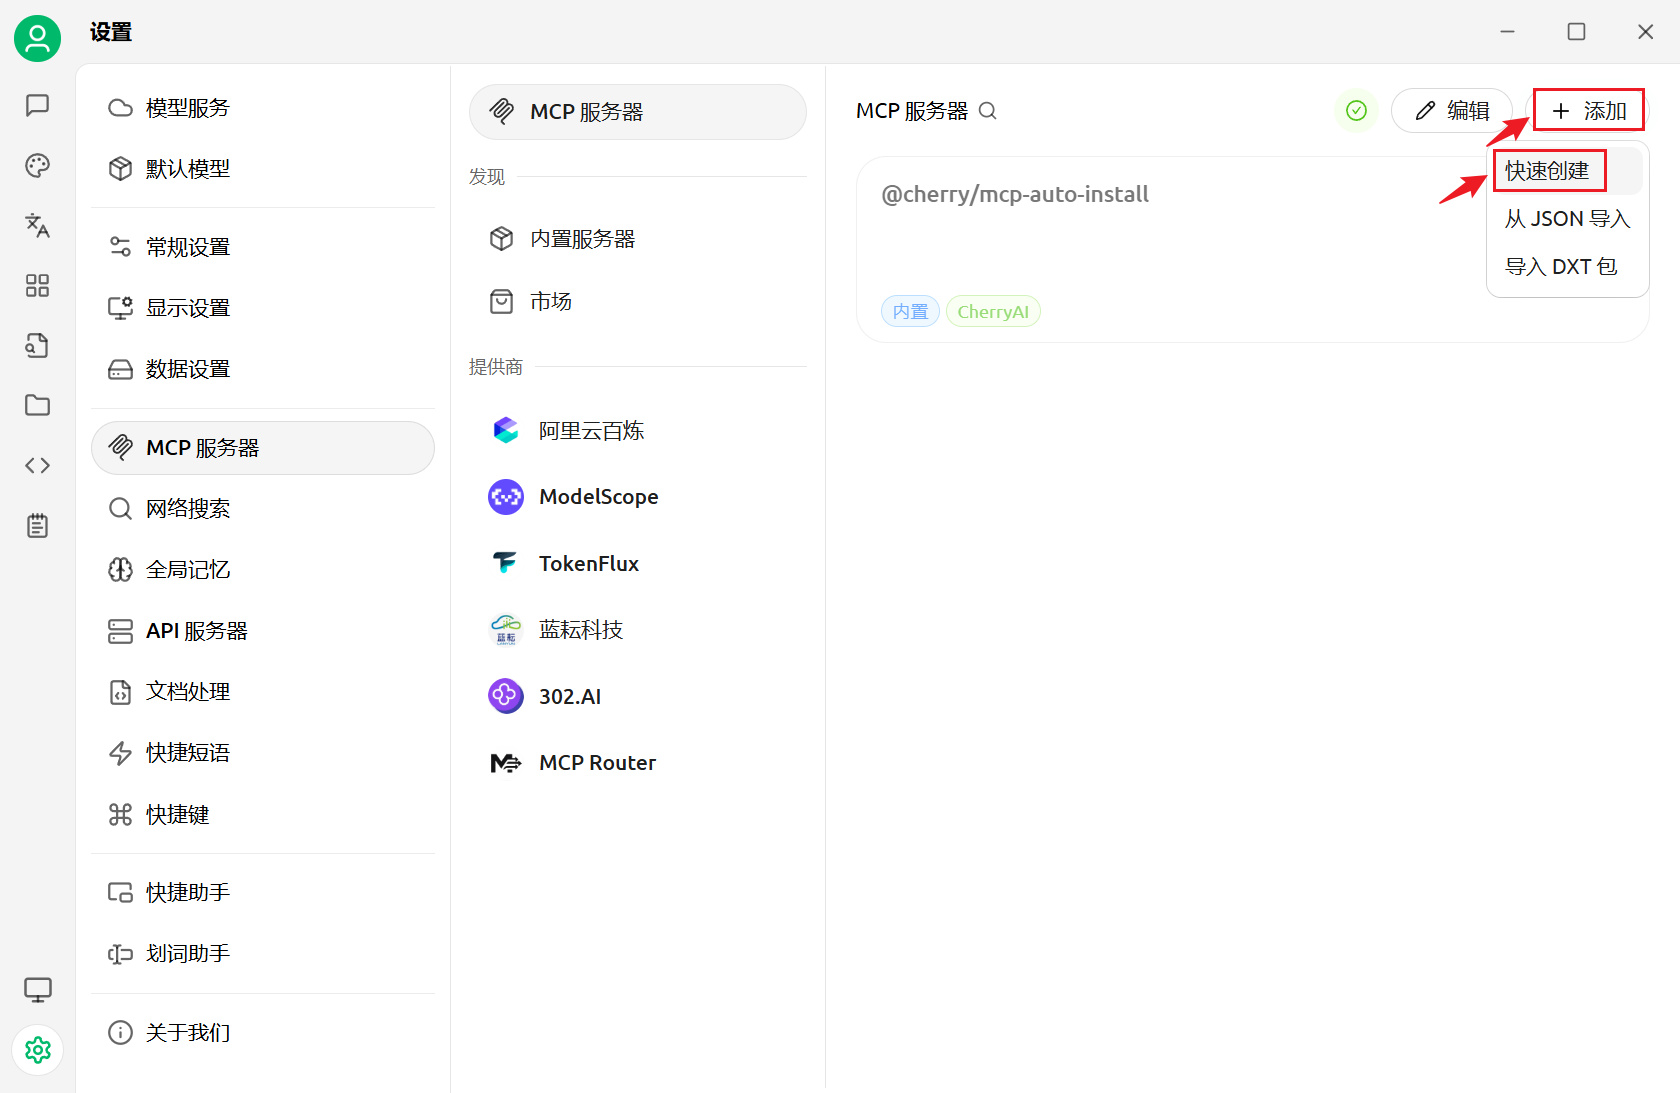Click the 编辑 edit button
Image resolution: width=1680 pixels, height=1093 pixels.
point(1452,110)
